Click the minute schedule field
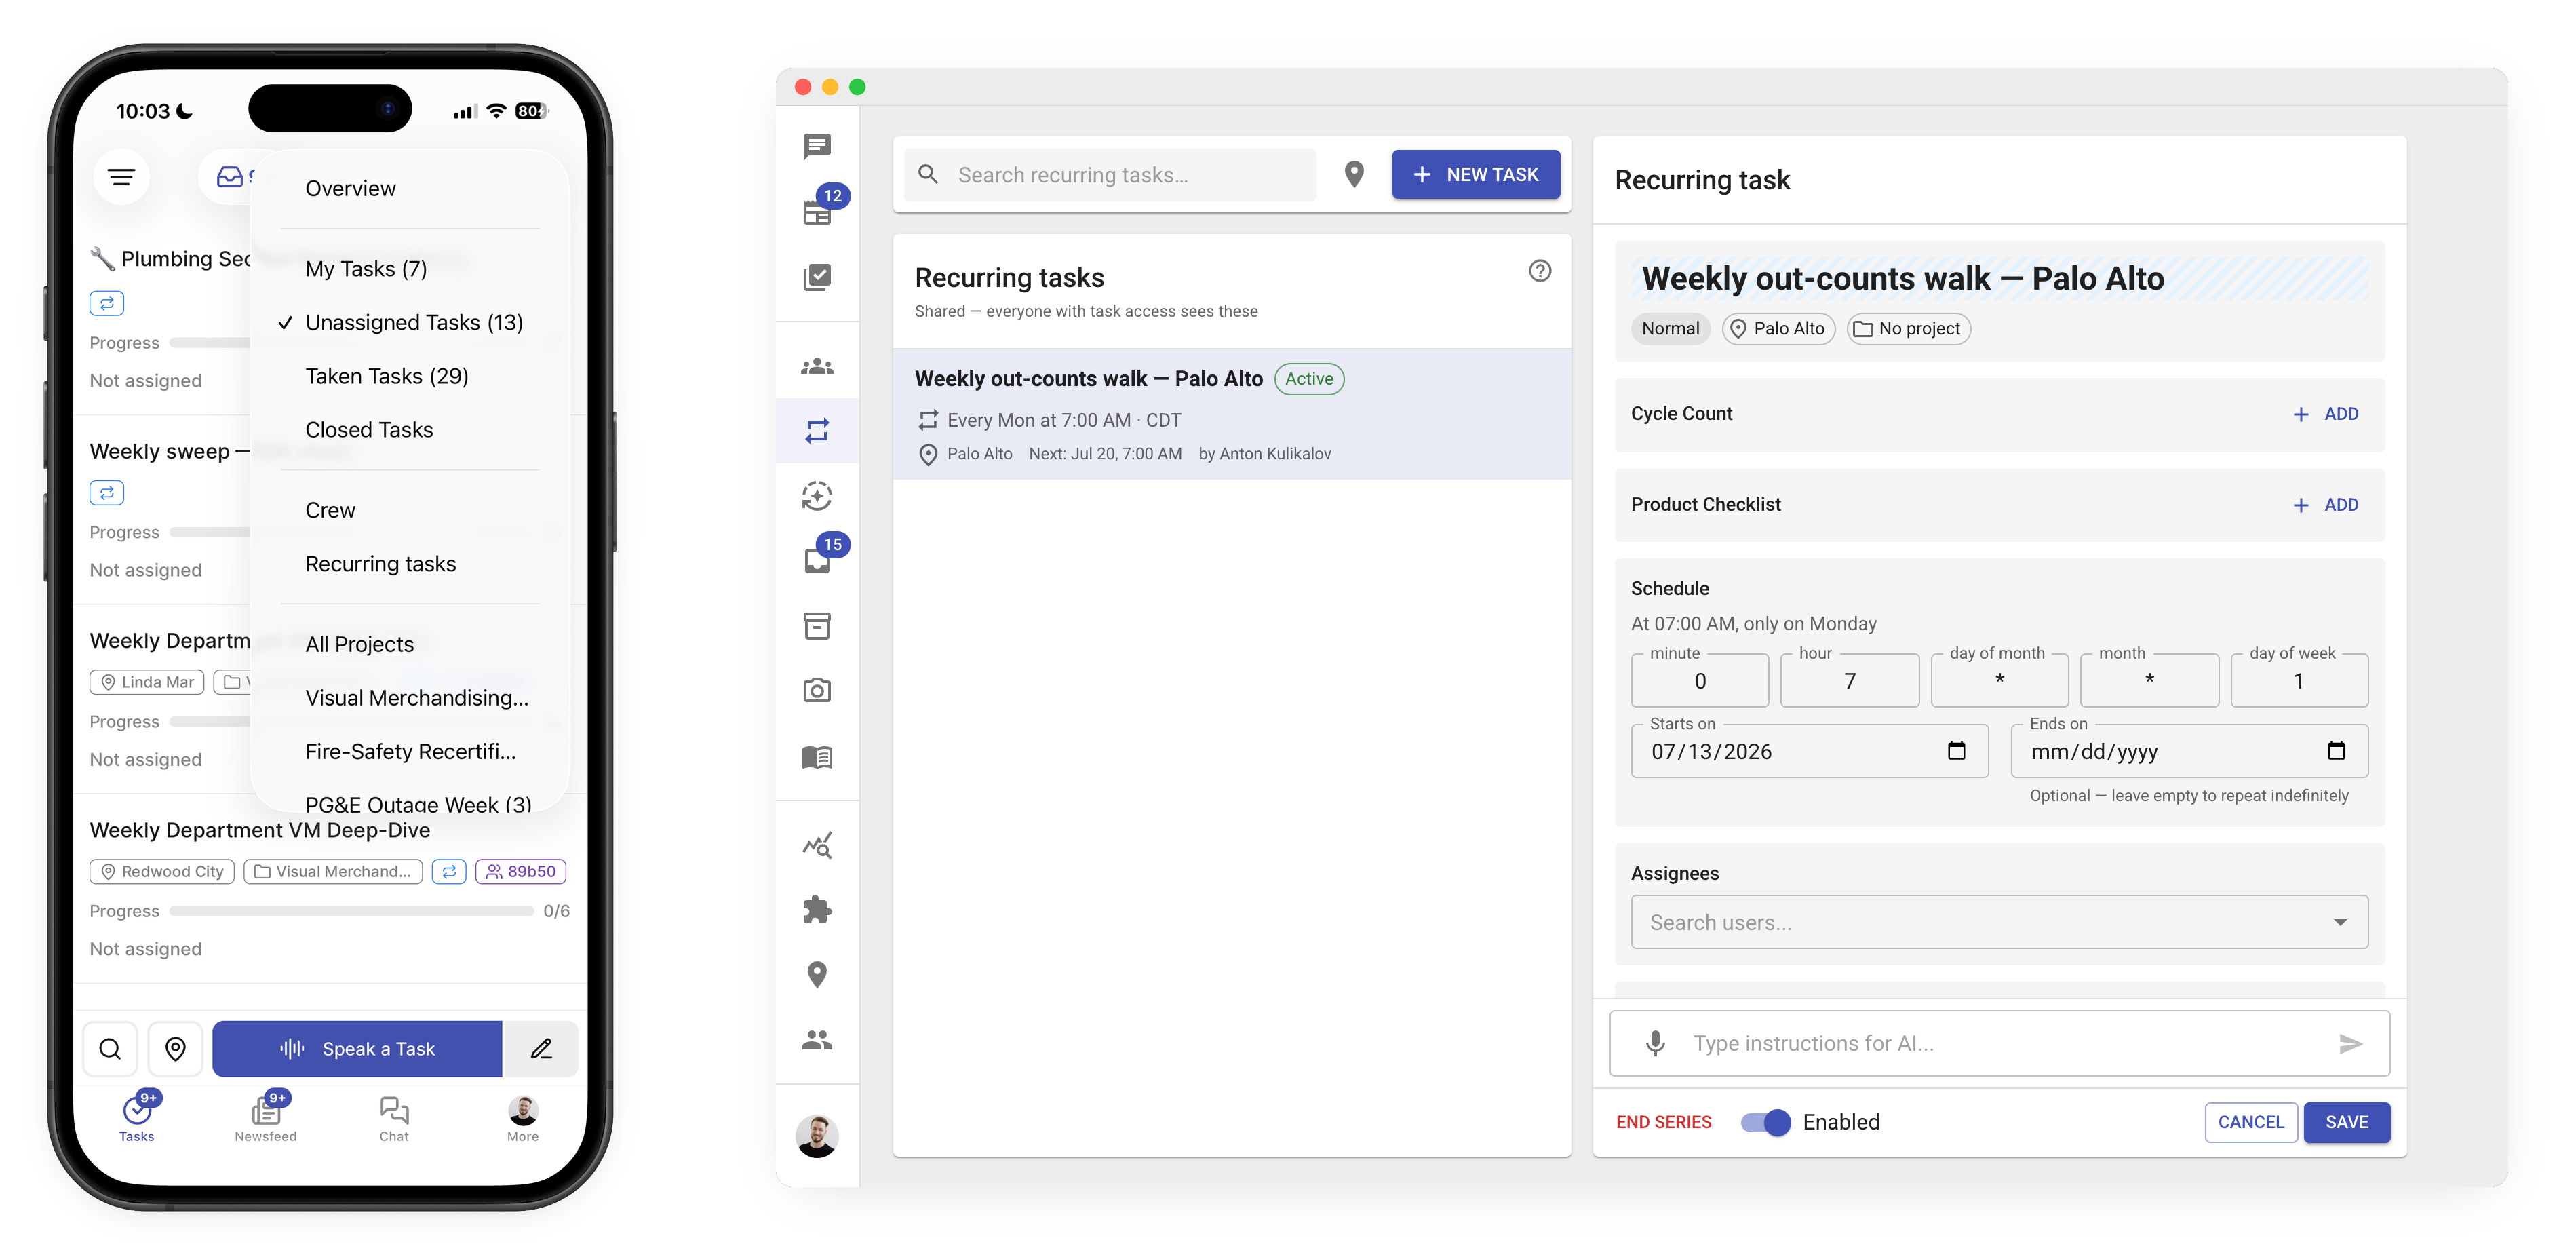 [x=1699, y=681]
